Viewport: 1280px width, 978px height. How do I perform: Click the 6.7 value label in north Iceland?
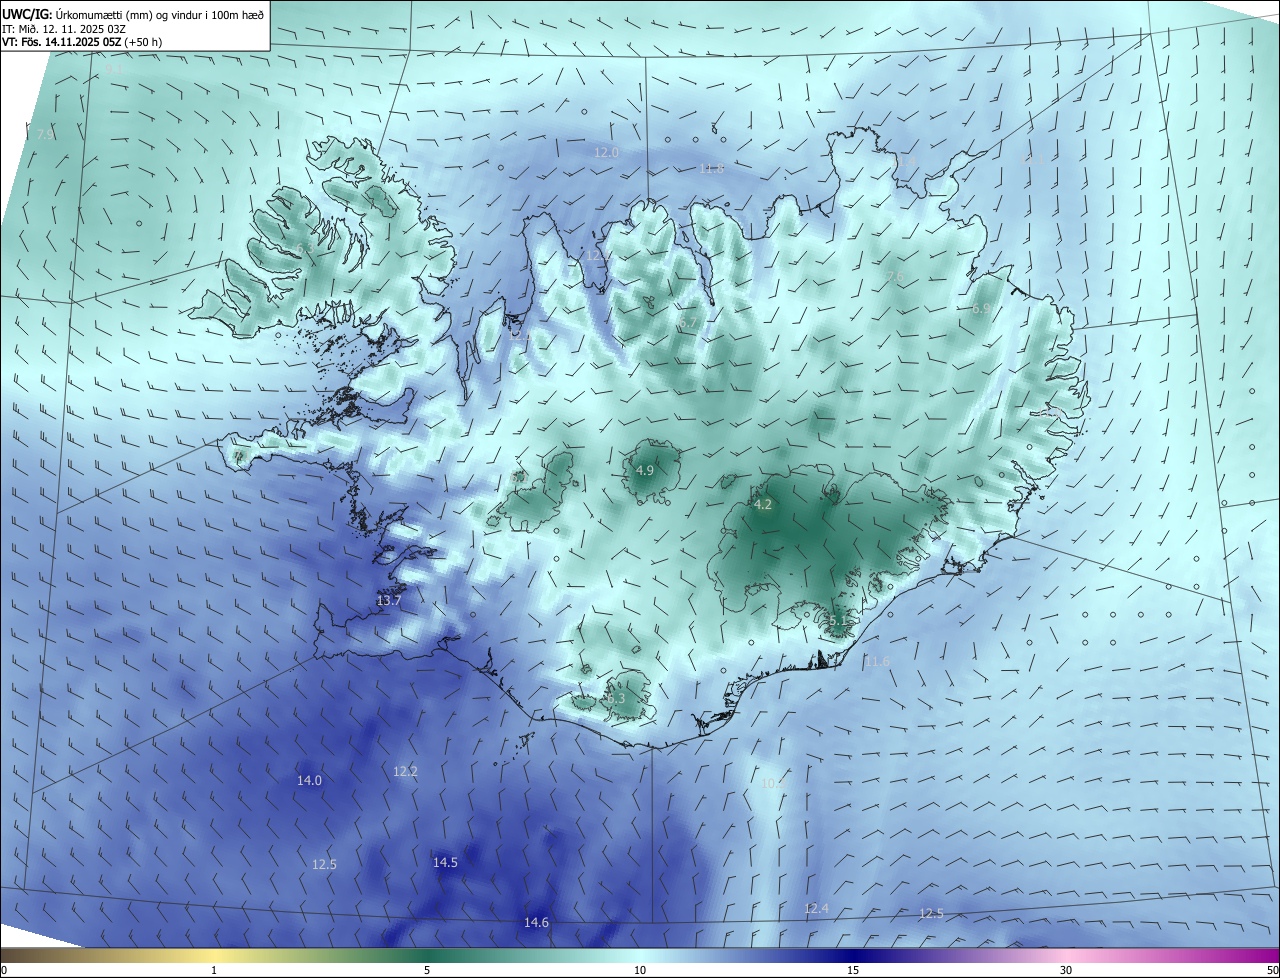(689, 324)
